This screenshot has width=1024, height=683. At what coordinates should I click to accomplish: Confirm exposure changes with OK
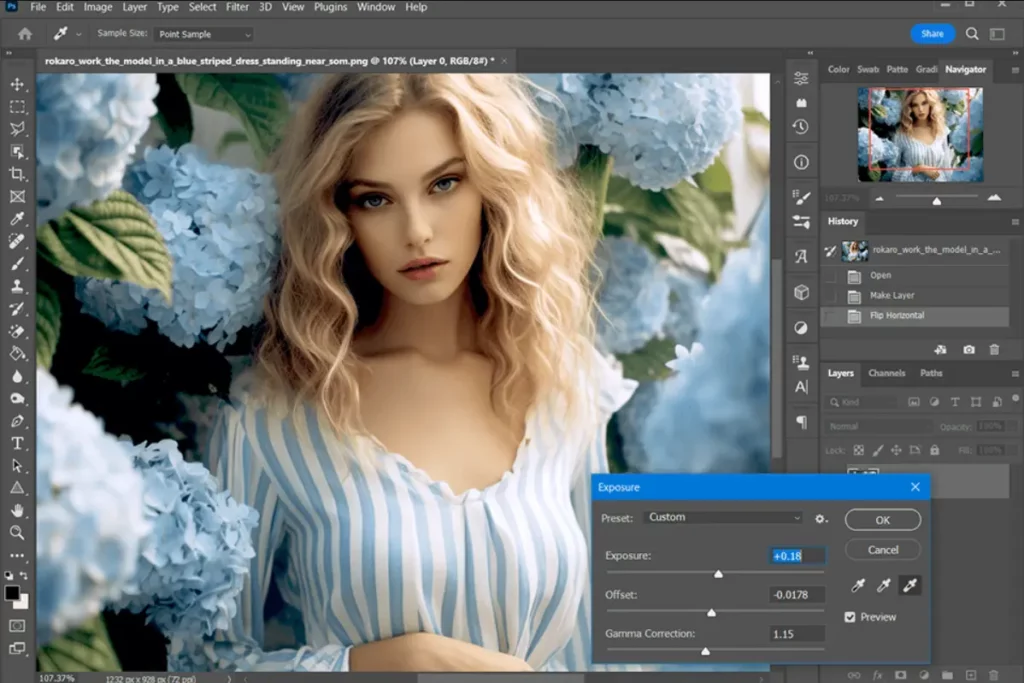click(883, 519)
